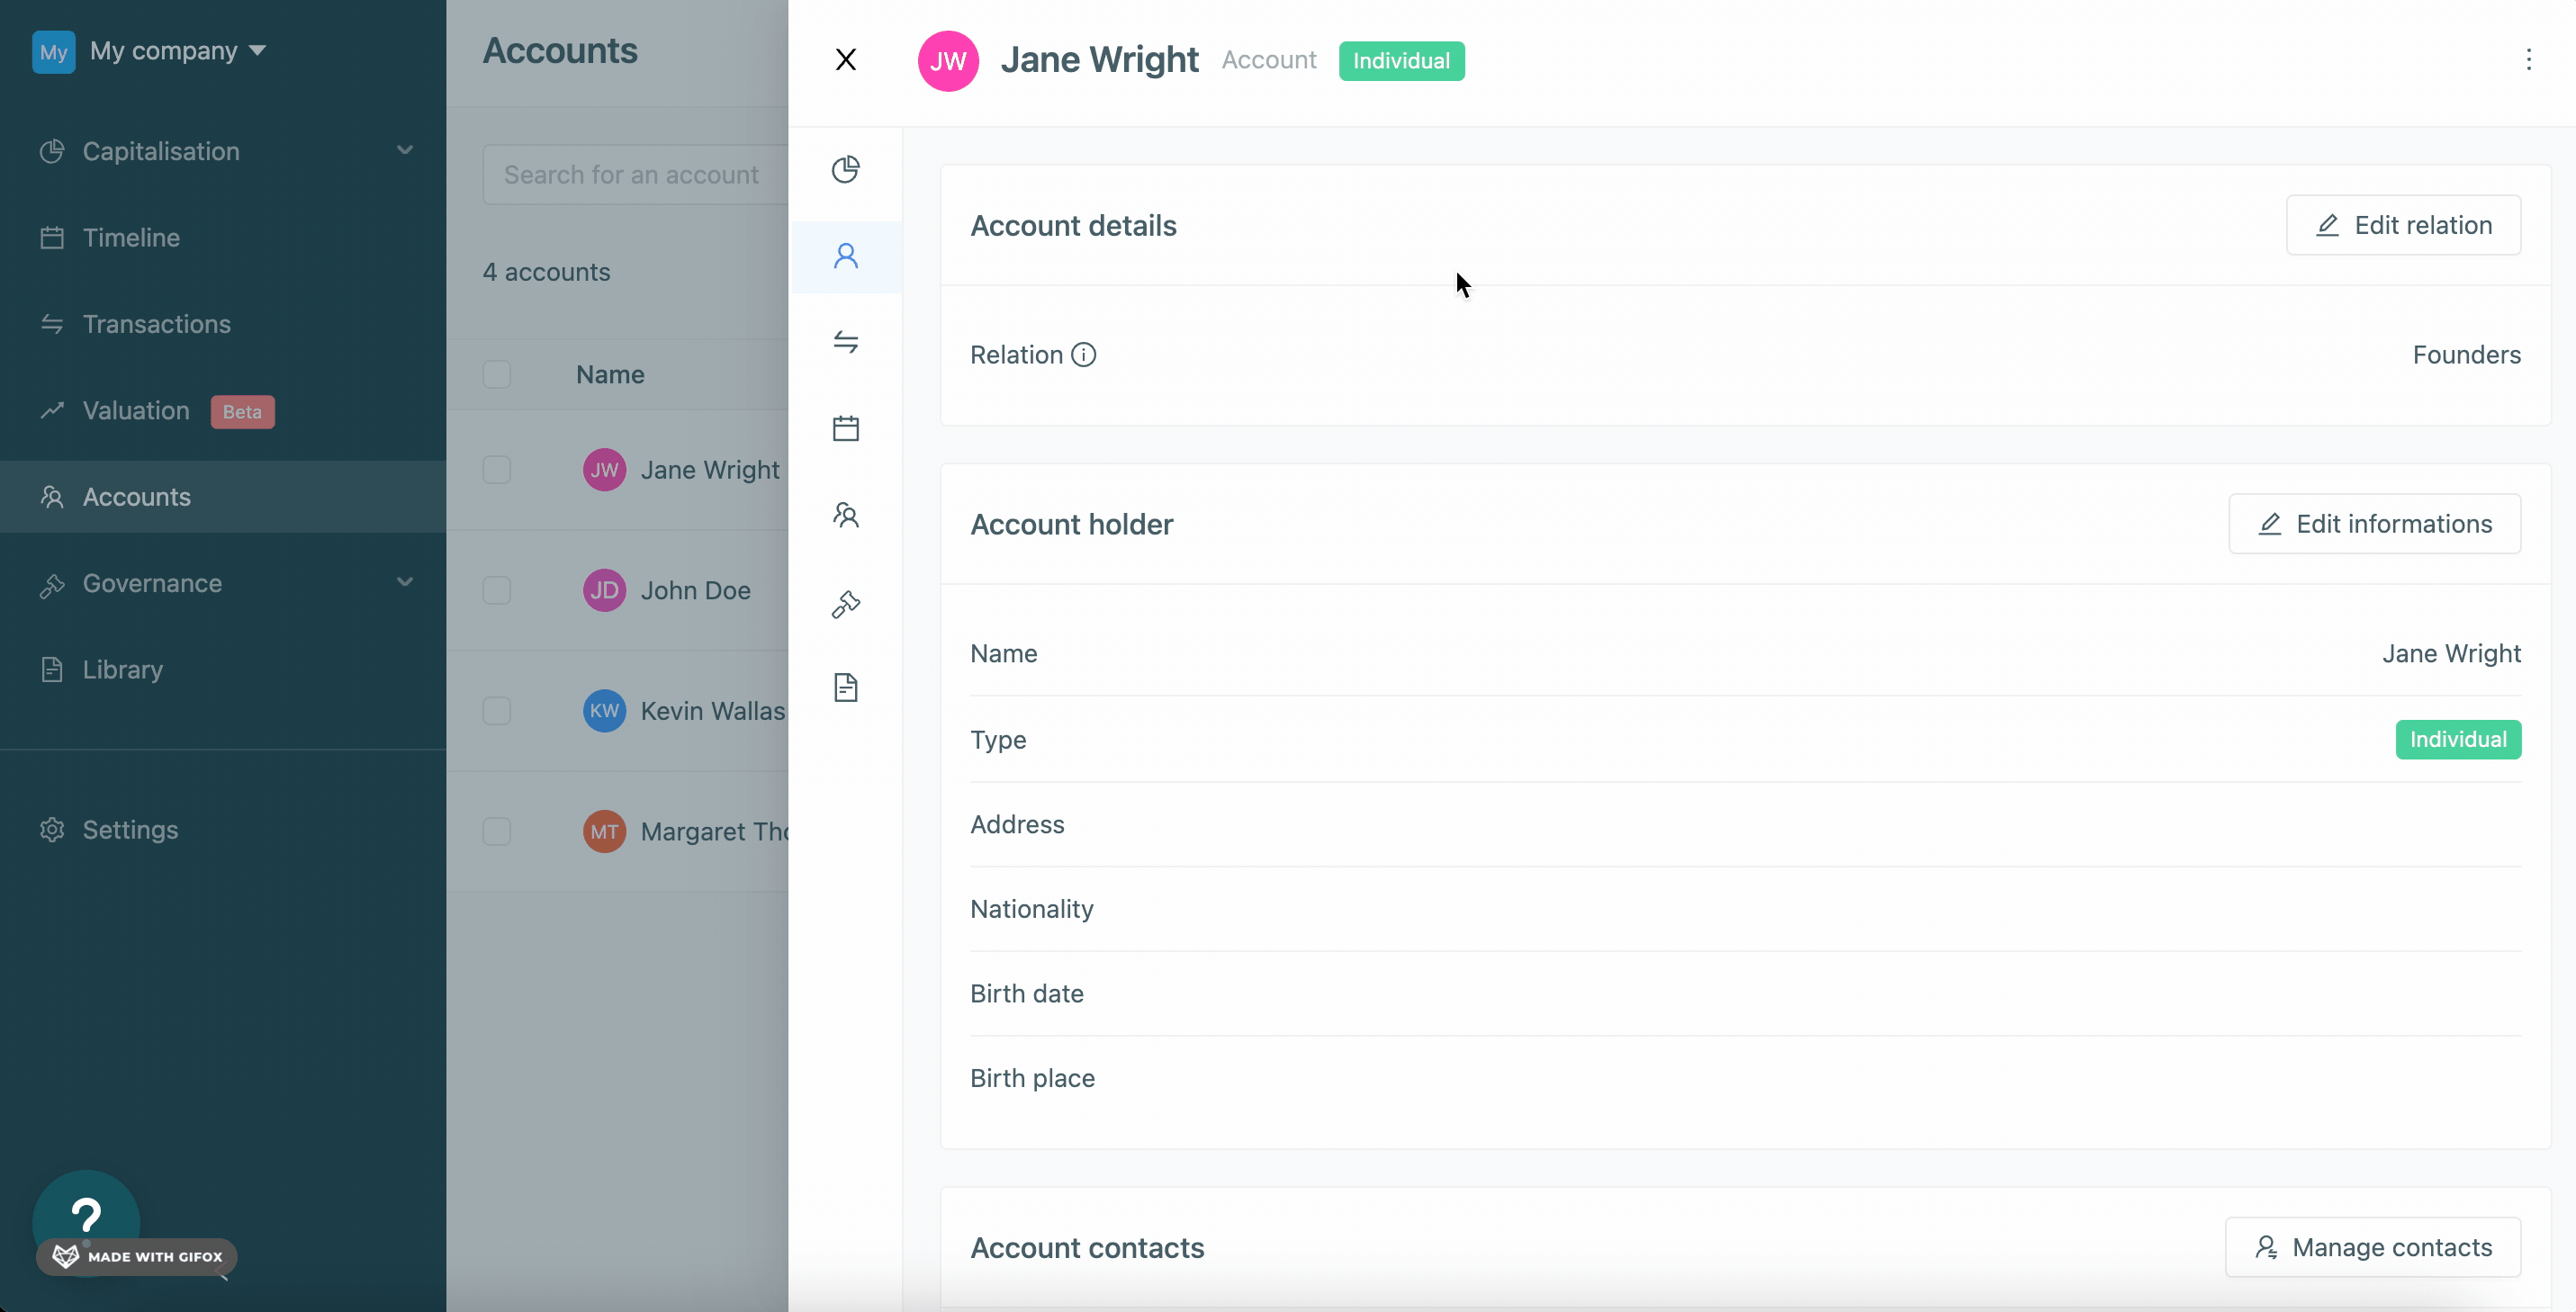This screenshot has width=2576, height=1312.
Task: Click the Edit relation button
Action: (x=2402, y=225)
